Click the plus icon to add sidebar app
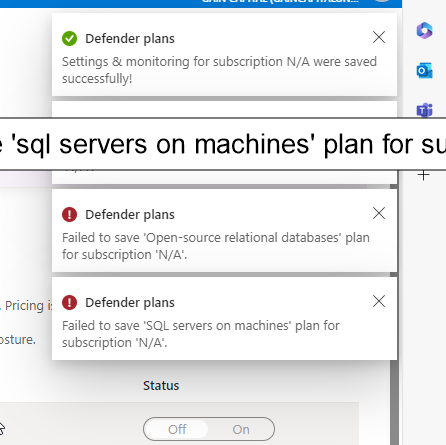446x445 pixels. [424, 175]
